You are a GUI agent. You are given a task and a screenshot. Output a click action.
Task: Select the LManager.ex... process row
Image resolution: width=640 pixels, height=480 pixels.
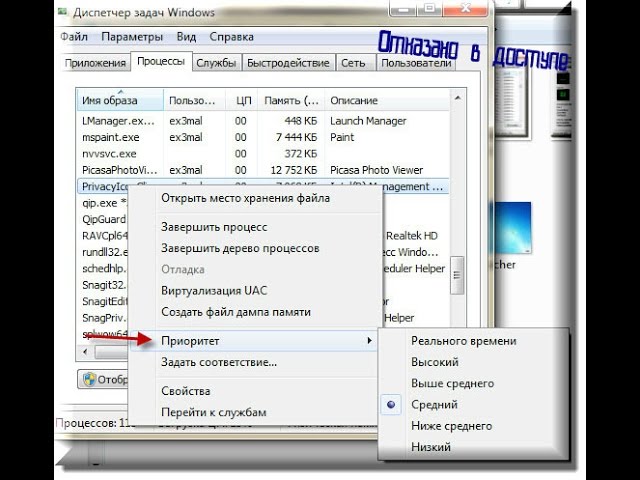(x=263, y=121)
